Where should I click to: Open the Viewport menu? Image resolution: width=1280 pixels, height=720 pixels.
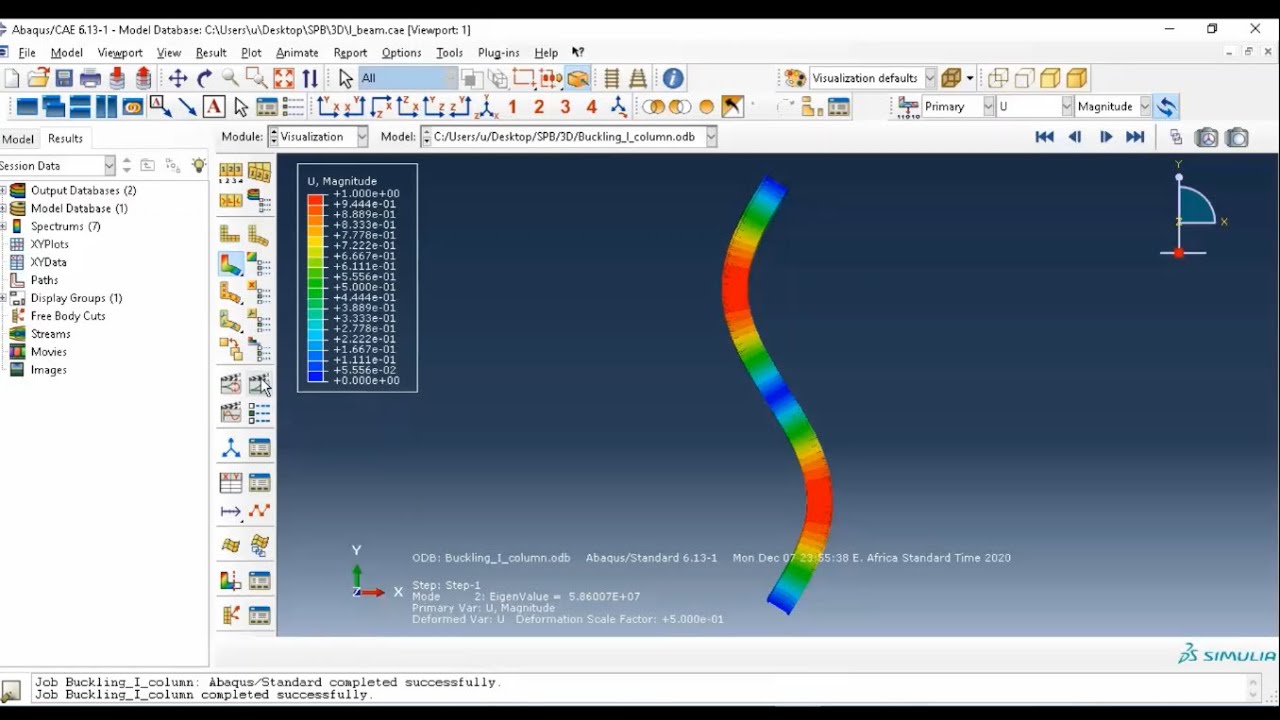120,53
